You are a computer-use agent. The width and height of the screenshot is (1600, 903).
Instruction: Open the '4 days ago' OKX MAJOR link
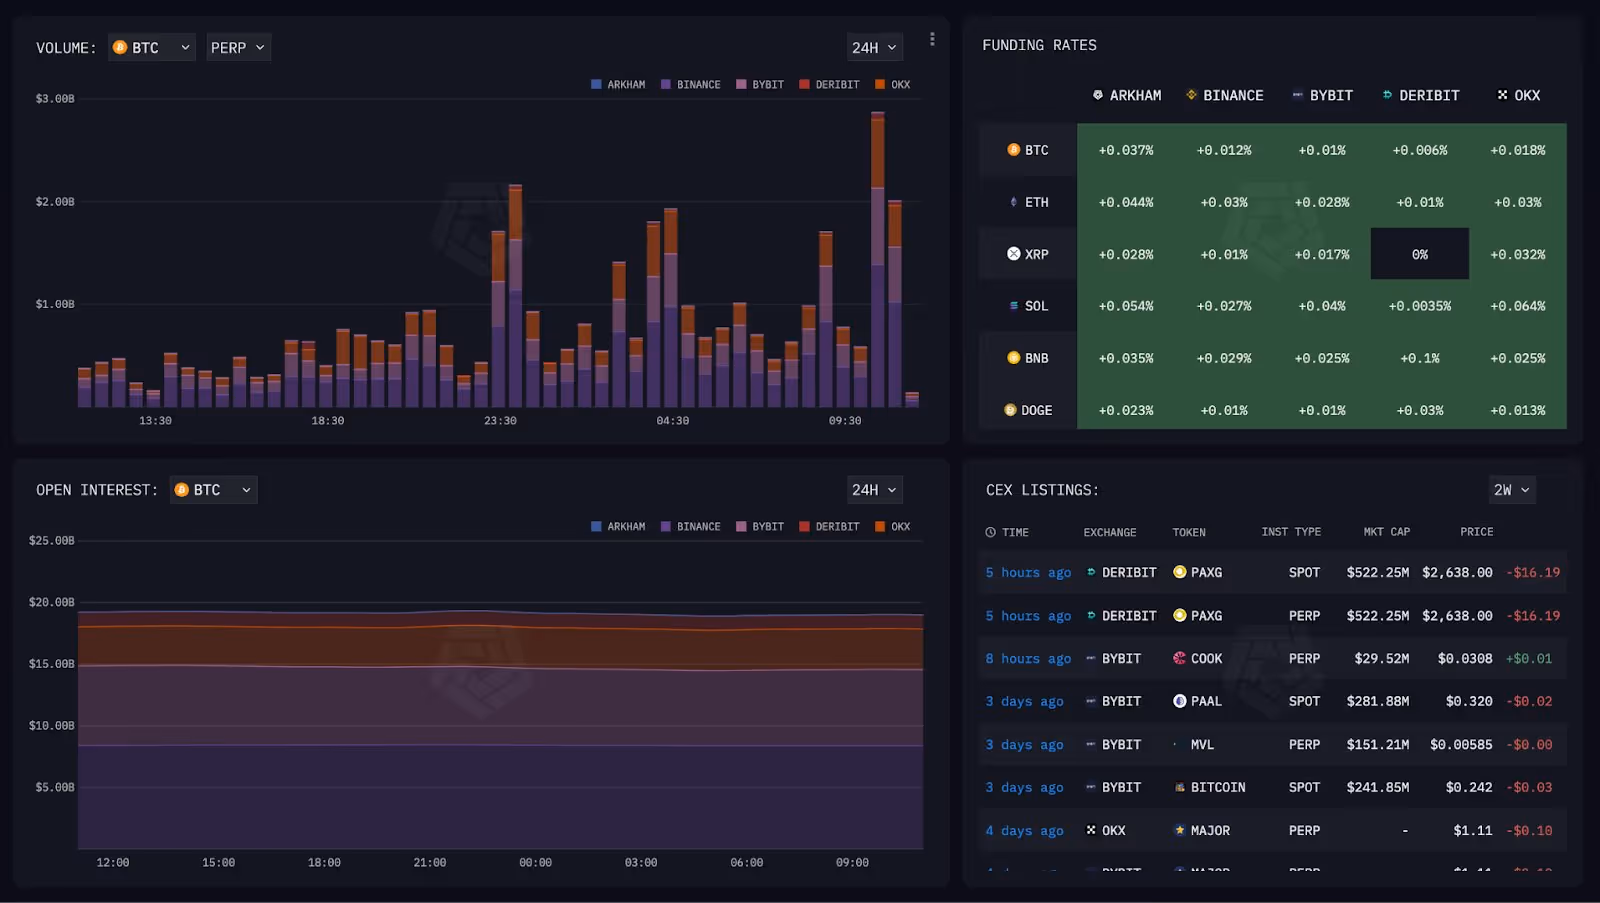point(1024,830)
